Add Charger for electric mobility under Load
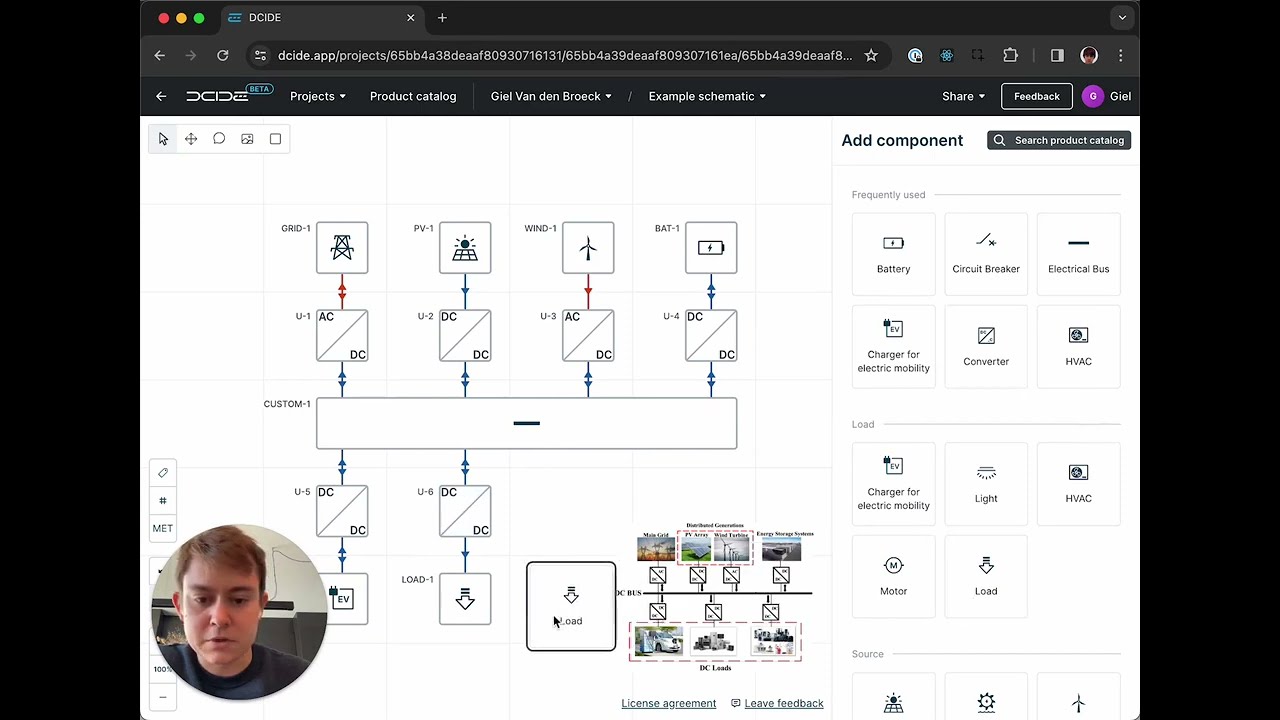This screenshot has height=720, width=1280. click(893, 484)
